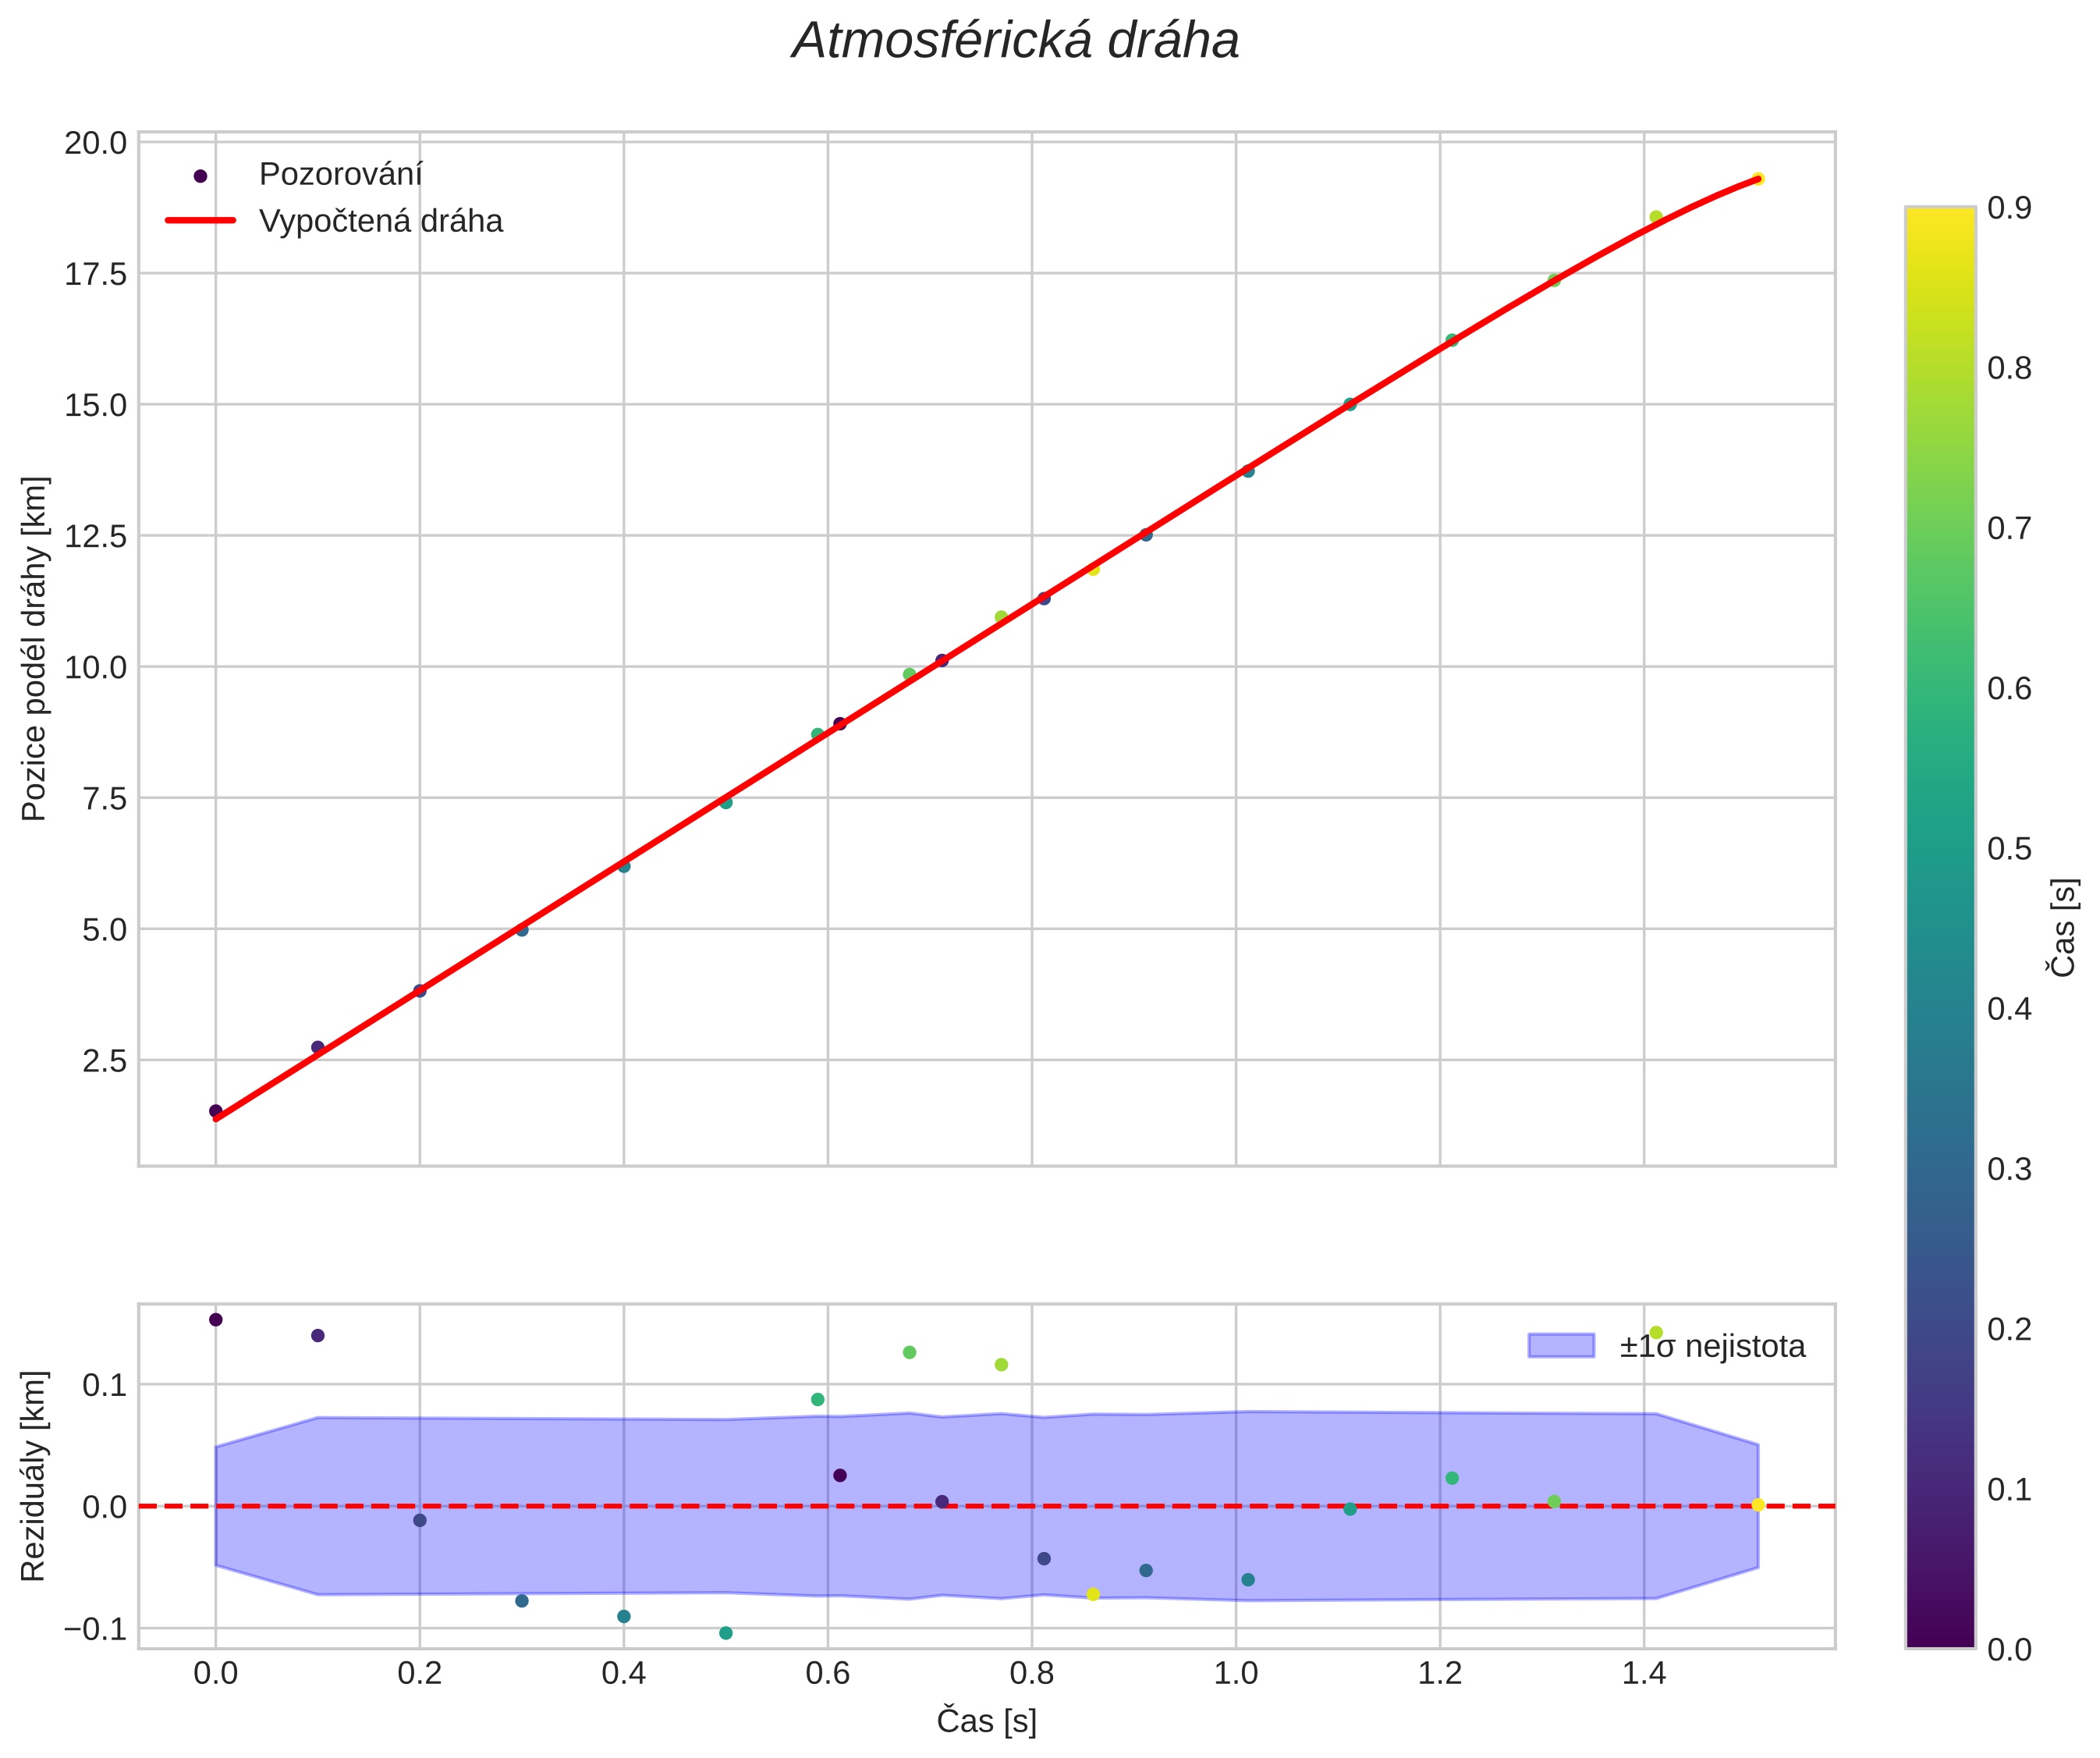This screenshot has height=1758, width=2100.
Task: Click the 0.9 tick label on colorbar
Action: click(x=2009, y=208)
